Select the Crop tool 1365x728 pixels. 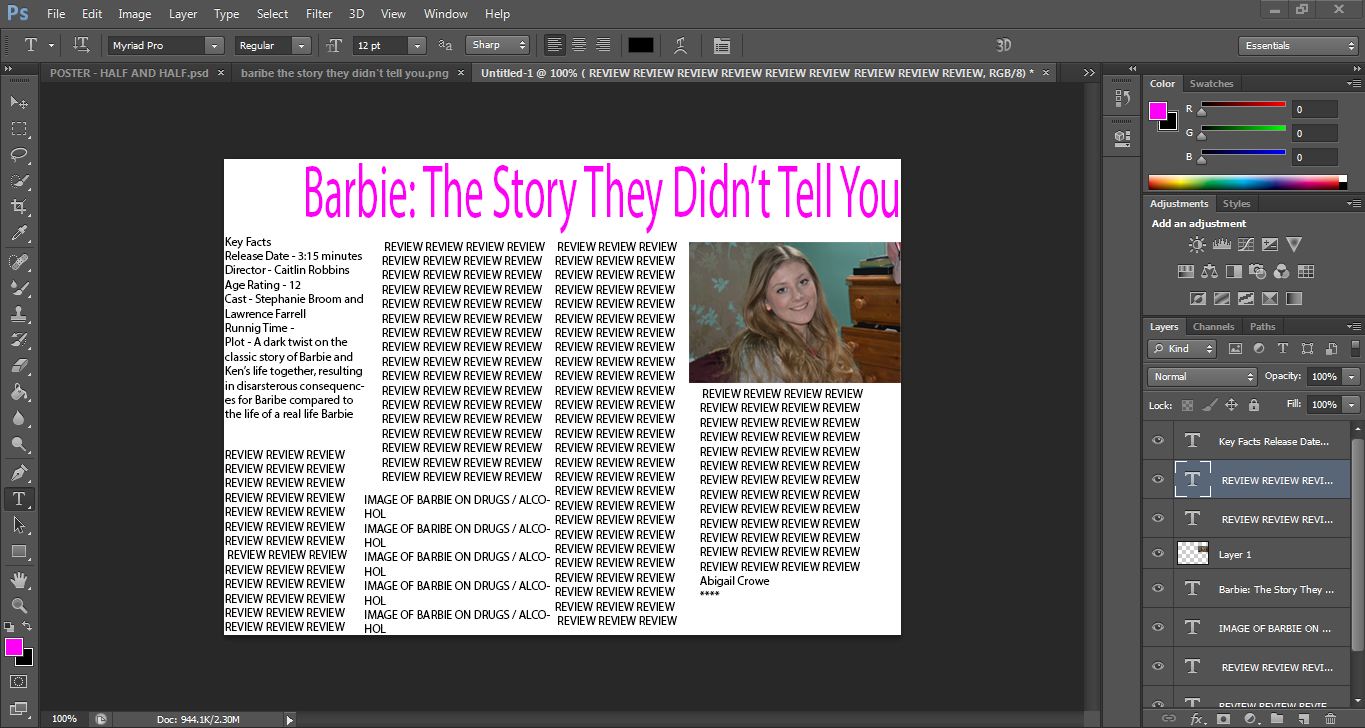[x=19, y=207]
